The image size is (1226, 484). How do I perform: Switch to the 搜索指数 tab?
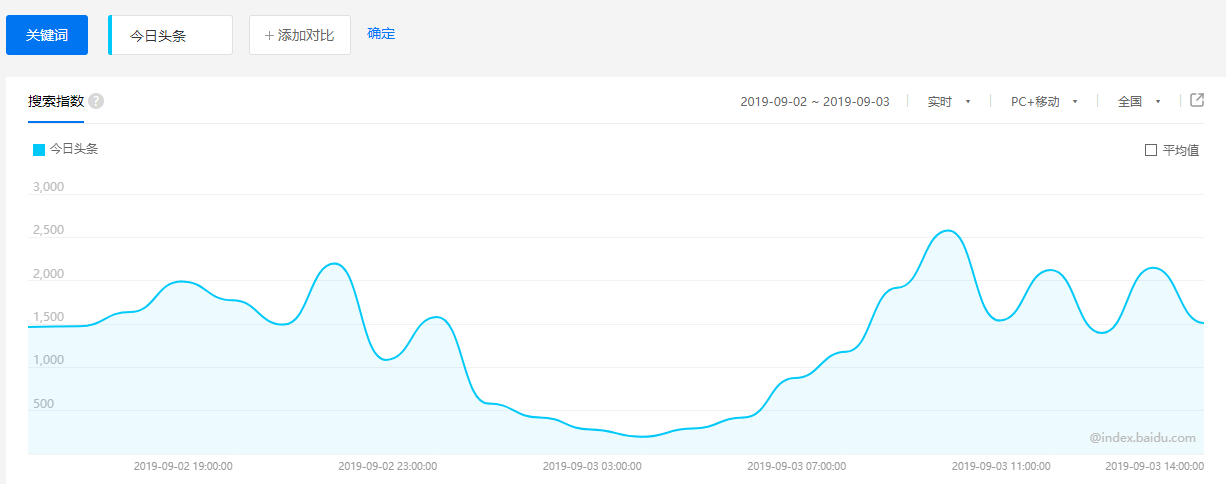point(56,101)
